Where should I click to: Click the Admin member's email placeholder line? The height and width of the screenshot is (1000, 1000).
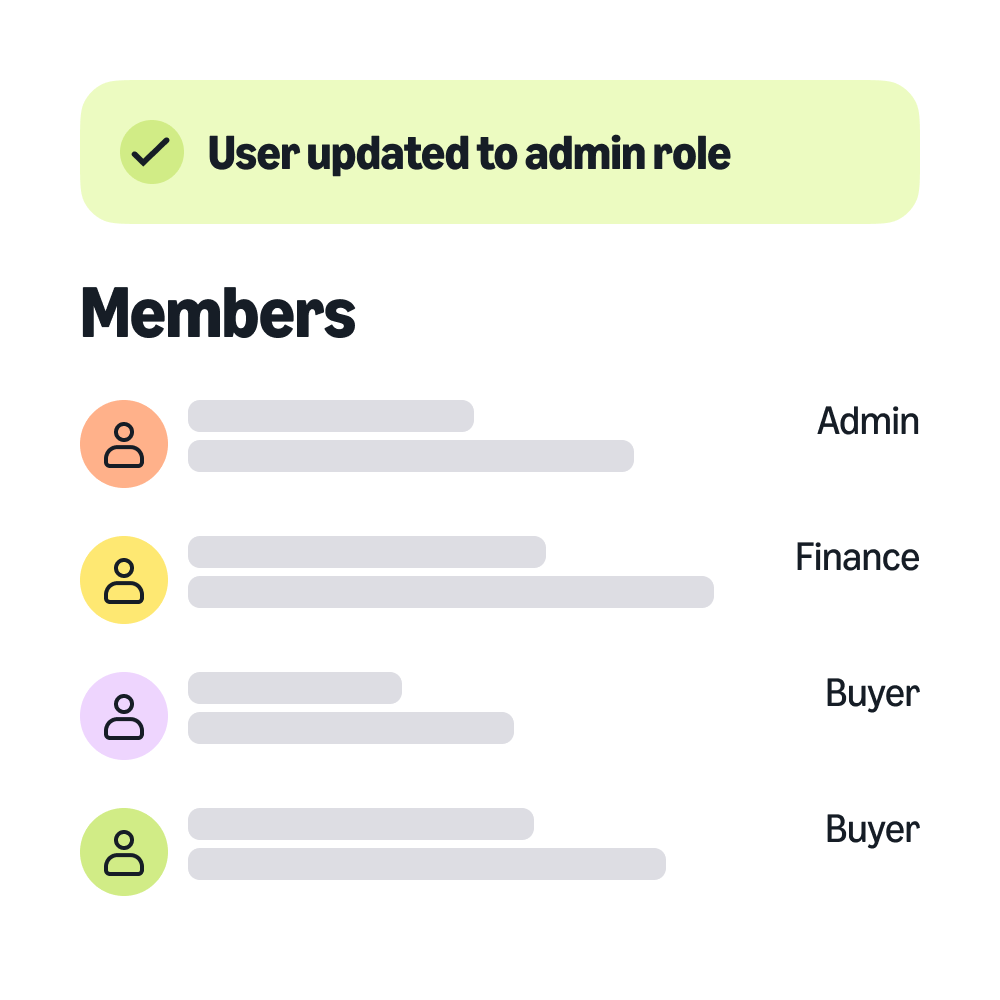click(411, 456)
